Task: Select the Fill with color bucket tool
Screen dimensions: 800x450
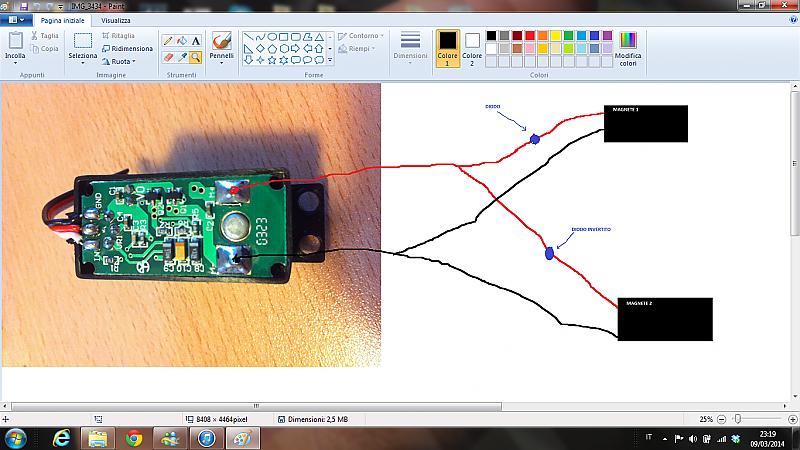Action: pyautogui.click(x=182, y=41)
